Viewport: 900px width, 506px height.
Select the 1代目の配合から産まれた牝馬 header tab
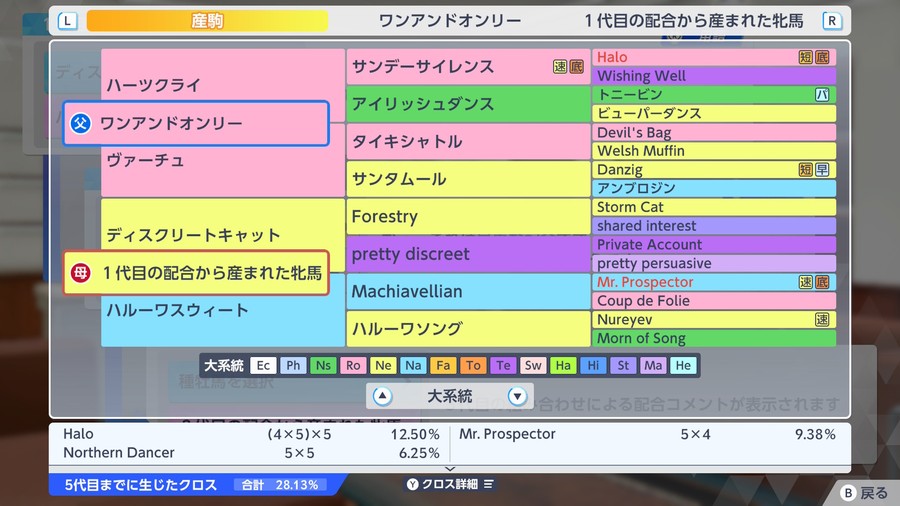(x=694, y=21)
